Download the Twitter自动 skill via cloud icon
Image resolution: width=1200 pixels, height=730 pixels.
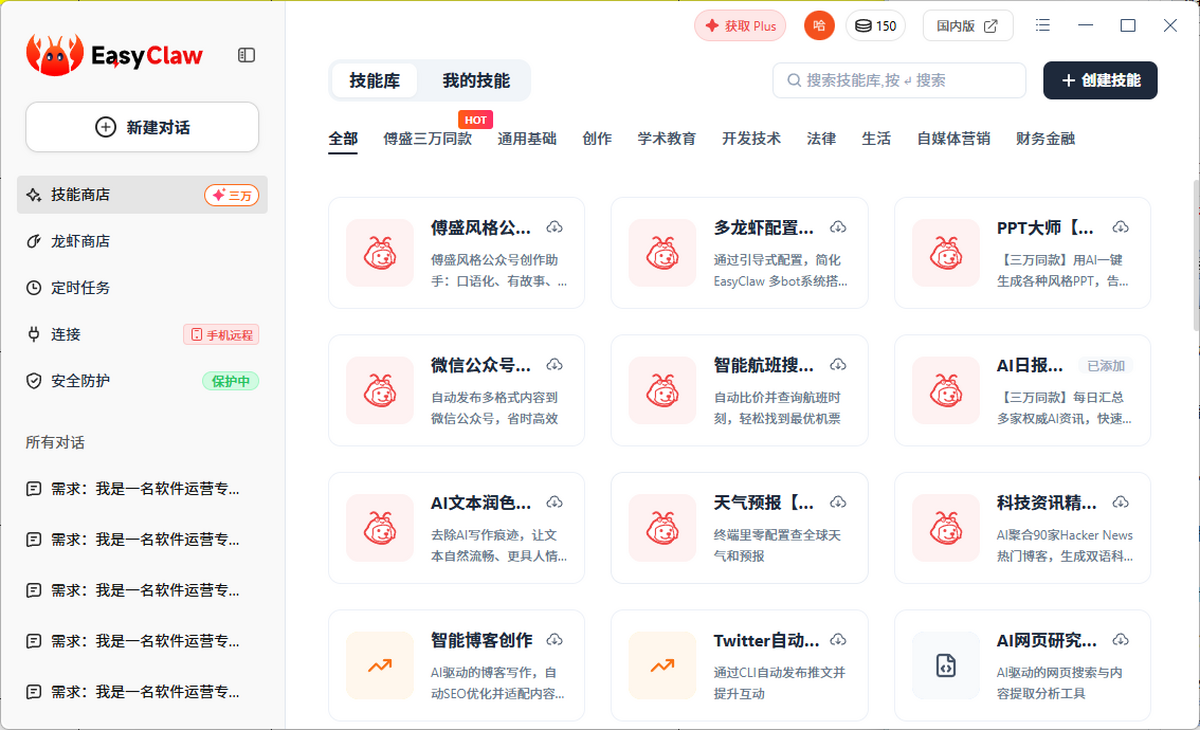[838, 640]
